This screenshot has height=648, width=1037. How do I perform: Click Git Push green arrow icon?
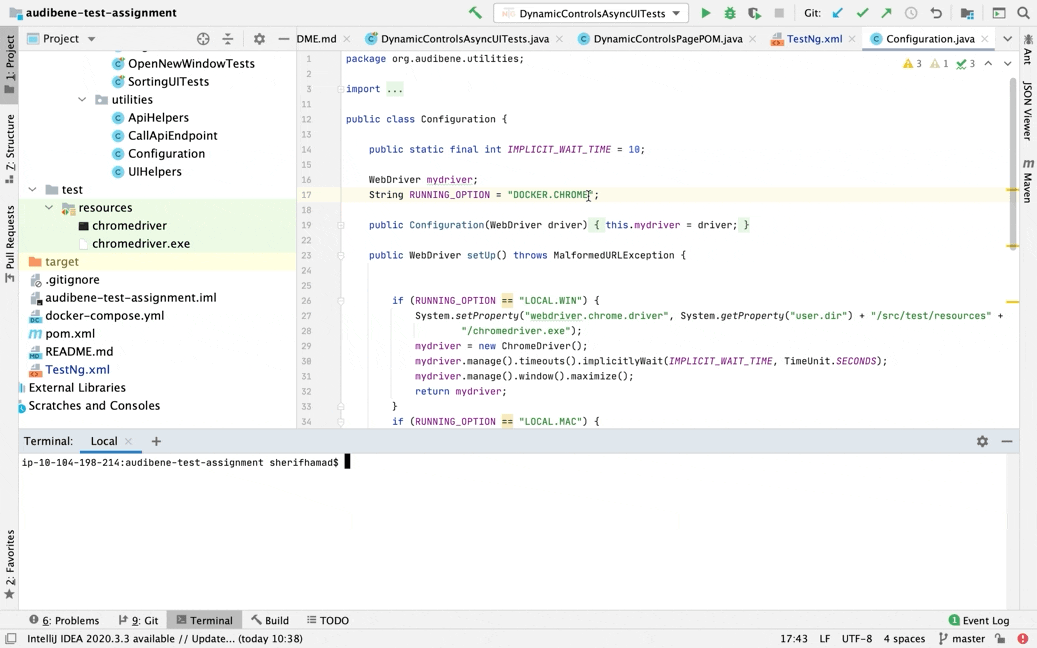886,13
